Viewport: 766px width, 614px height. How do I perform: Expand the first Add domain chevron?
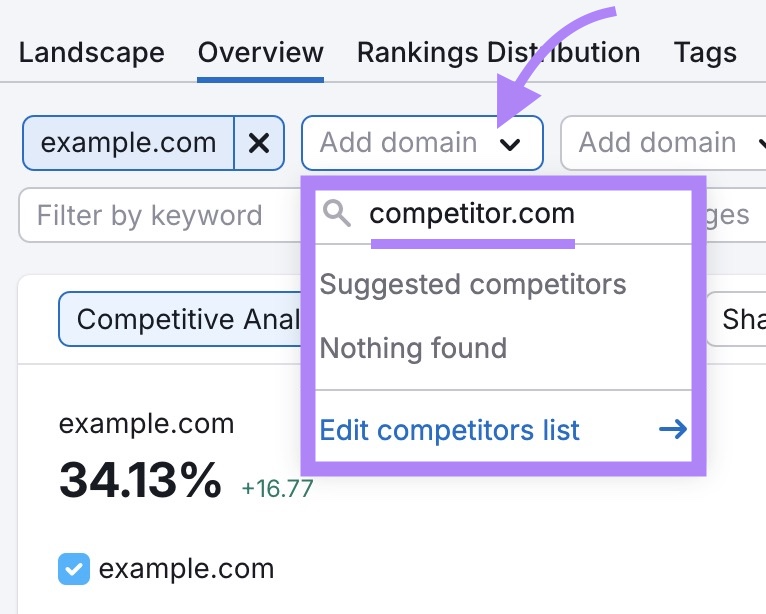(510, 144)
